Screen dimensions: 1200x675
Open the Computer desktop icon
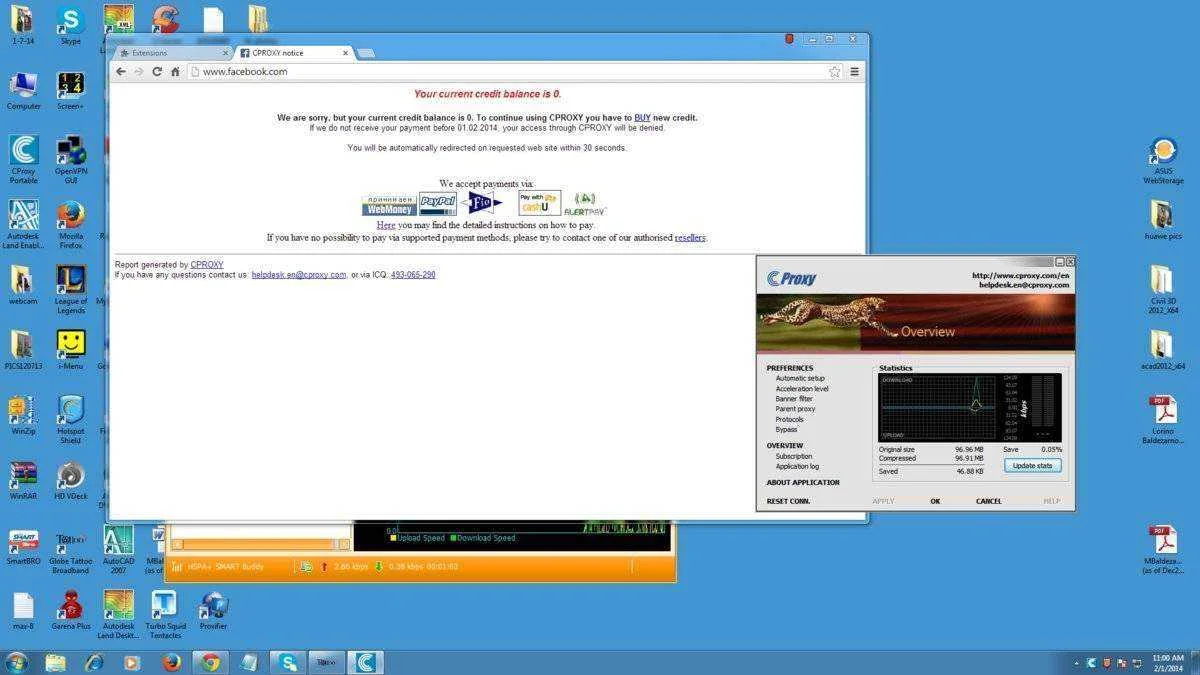[23, 91]
